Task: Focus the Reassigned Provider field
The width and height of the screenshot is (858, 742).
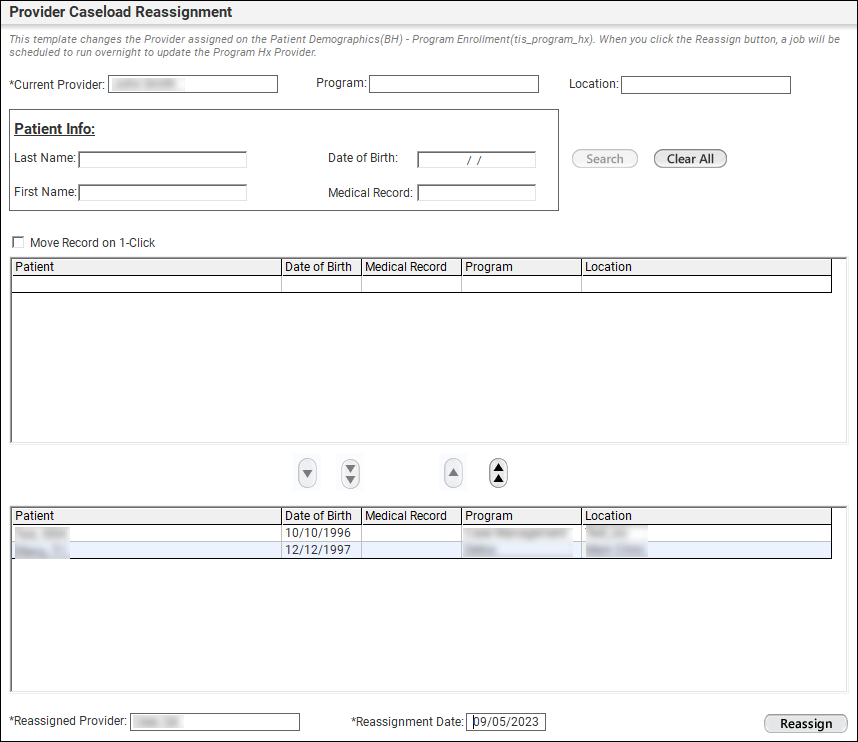Action: click(x=214, y=722)
